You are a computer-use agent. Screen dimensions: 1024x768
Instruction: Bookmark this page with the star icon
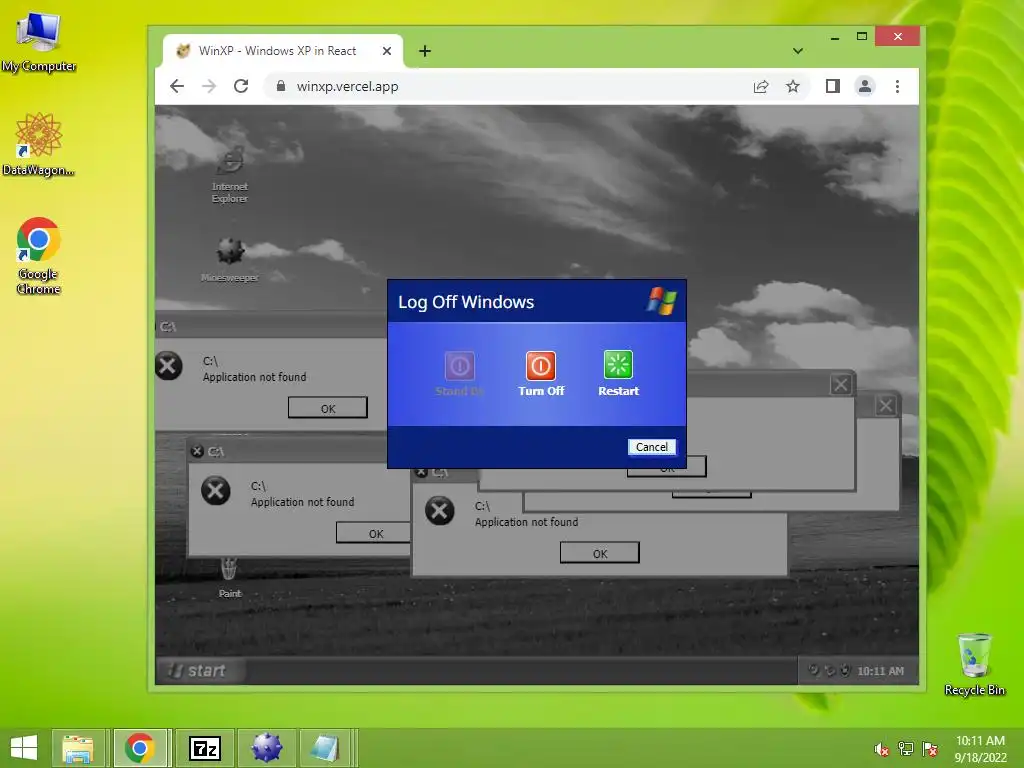793,86
